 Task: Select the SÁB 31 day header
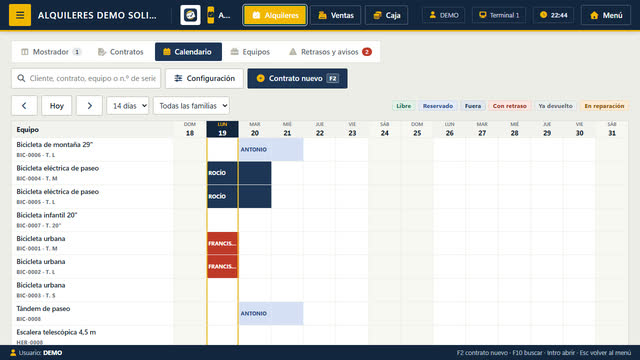(612, 129)
